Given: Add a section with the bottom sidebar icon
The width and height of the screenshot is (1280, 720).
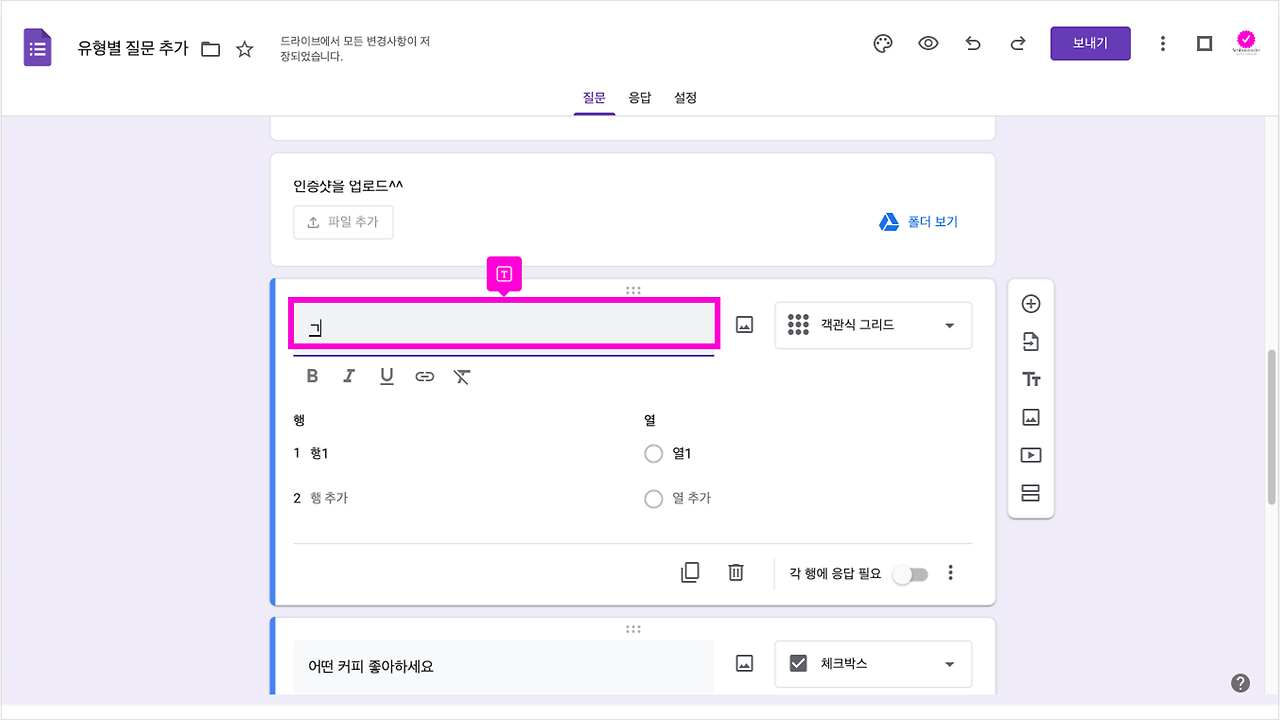Looking at the screenshot, I should (x=1031, y=492).
